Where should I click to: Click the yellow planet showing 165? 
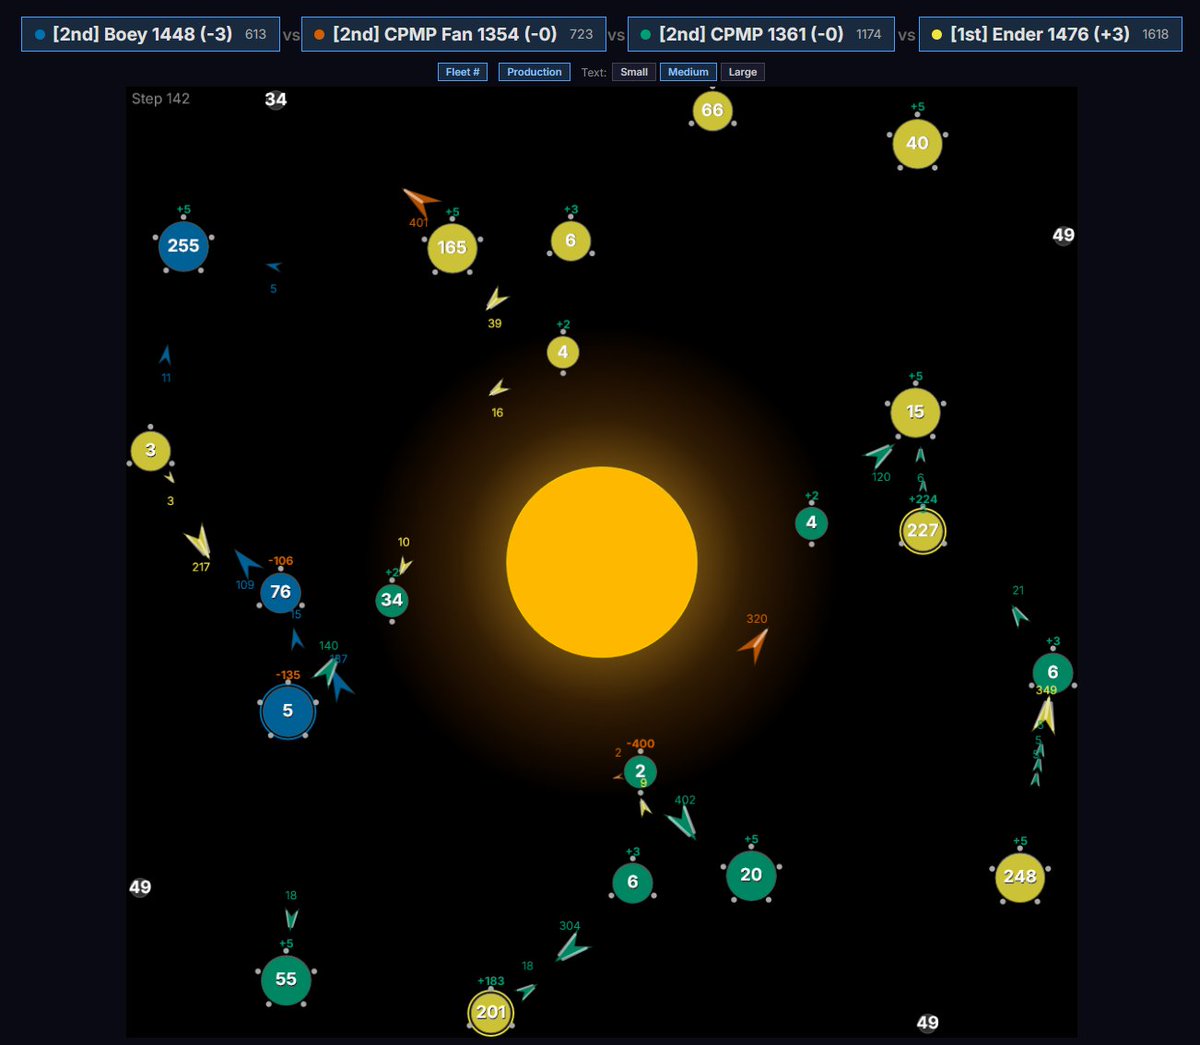click(452, 247)
